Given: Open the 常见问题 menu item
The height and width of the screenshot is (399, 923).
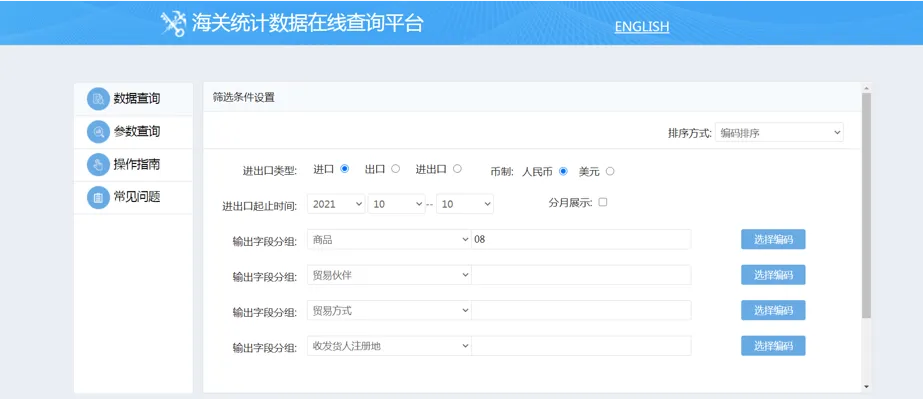Looking at the screenshot, I should coord(134,197).
